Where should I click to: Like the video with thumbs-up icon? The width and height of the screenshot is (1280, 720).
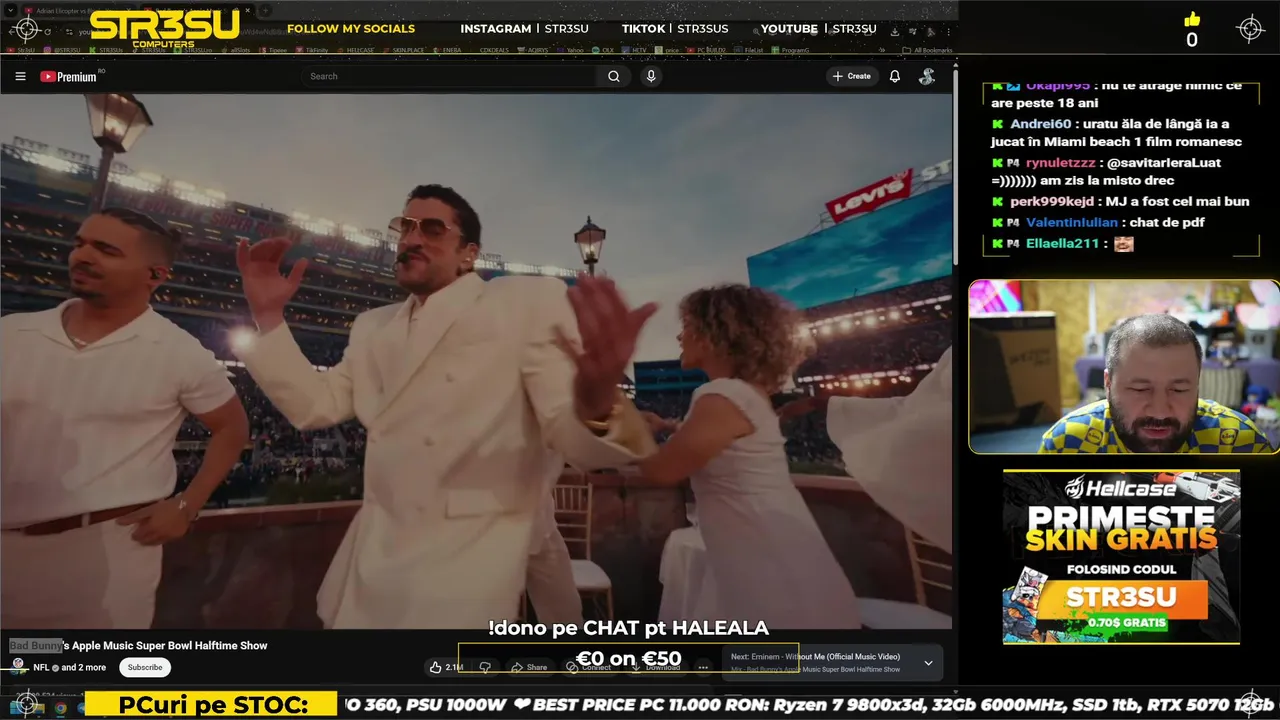pos(445,667)
